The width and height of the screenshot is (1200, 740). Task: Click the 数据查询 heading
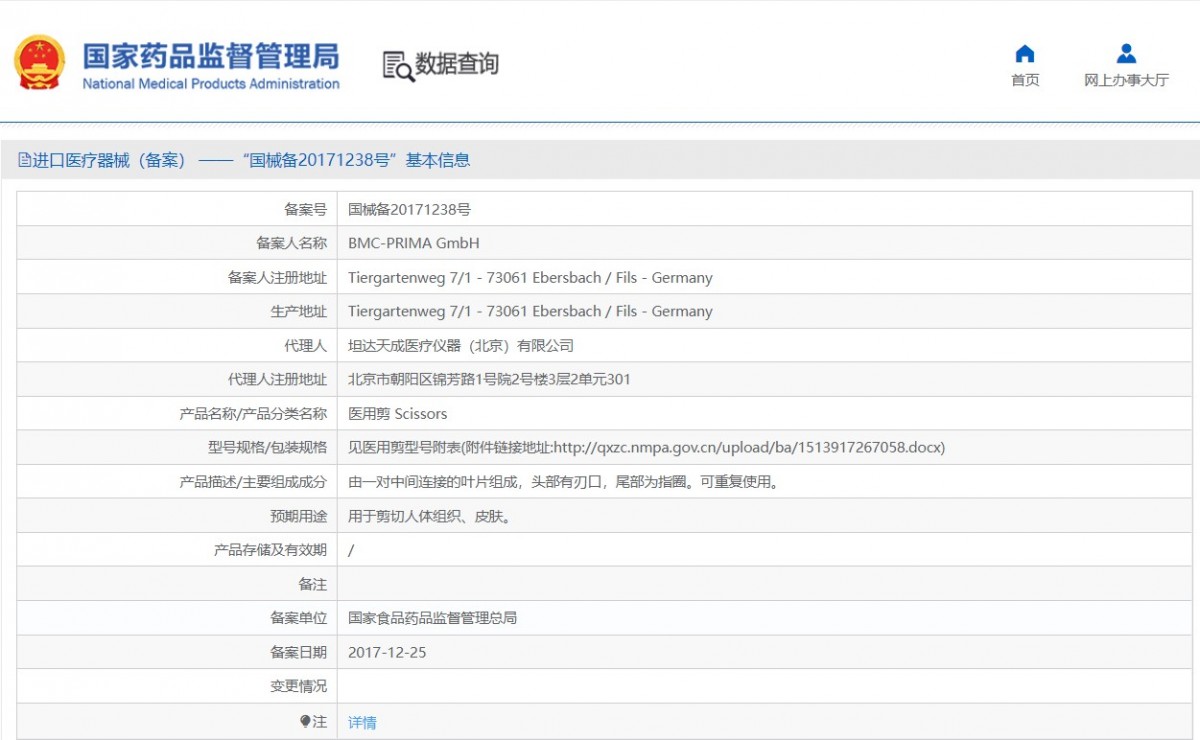(457, 64)
